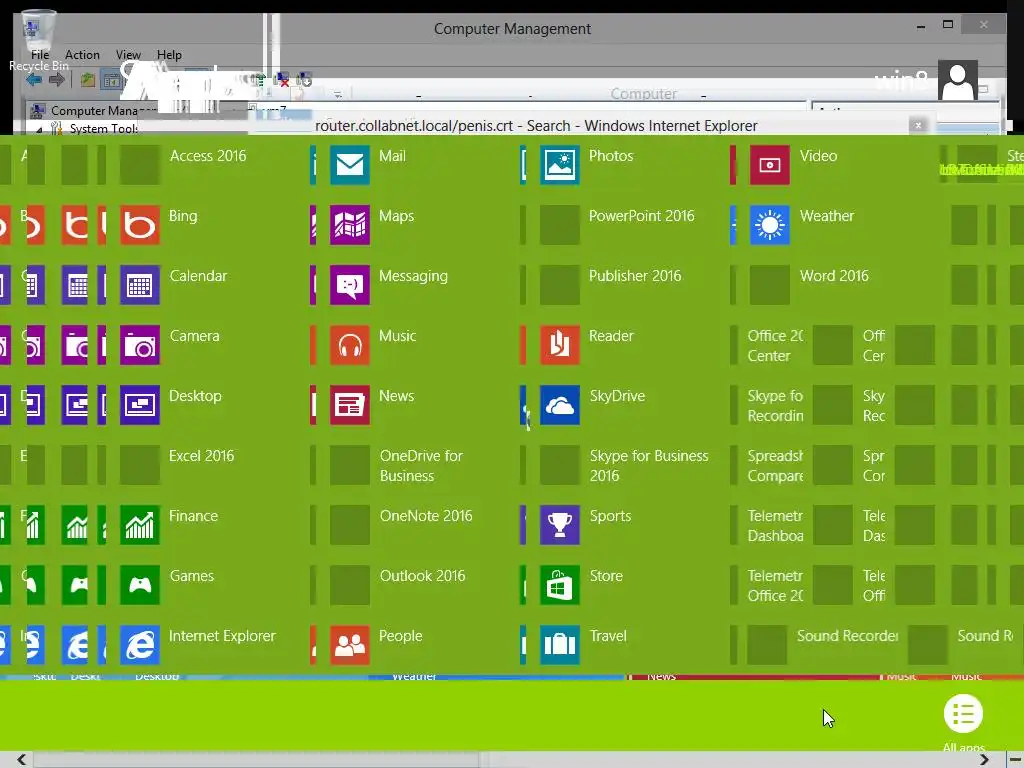
Task: Open the SkyDrive cloud icon
Action: click(x=560, y=405)
